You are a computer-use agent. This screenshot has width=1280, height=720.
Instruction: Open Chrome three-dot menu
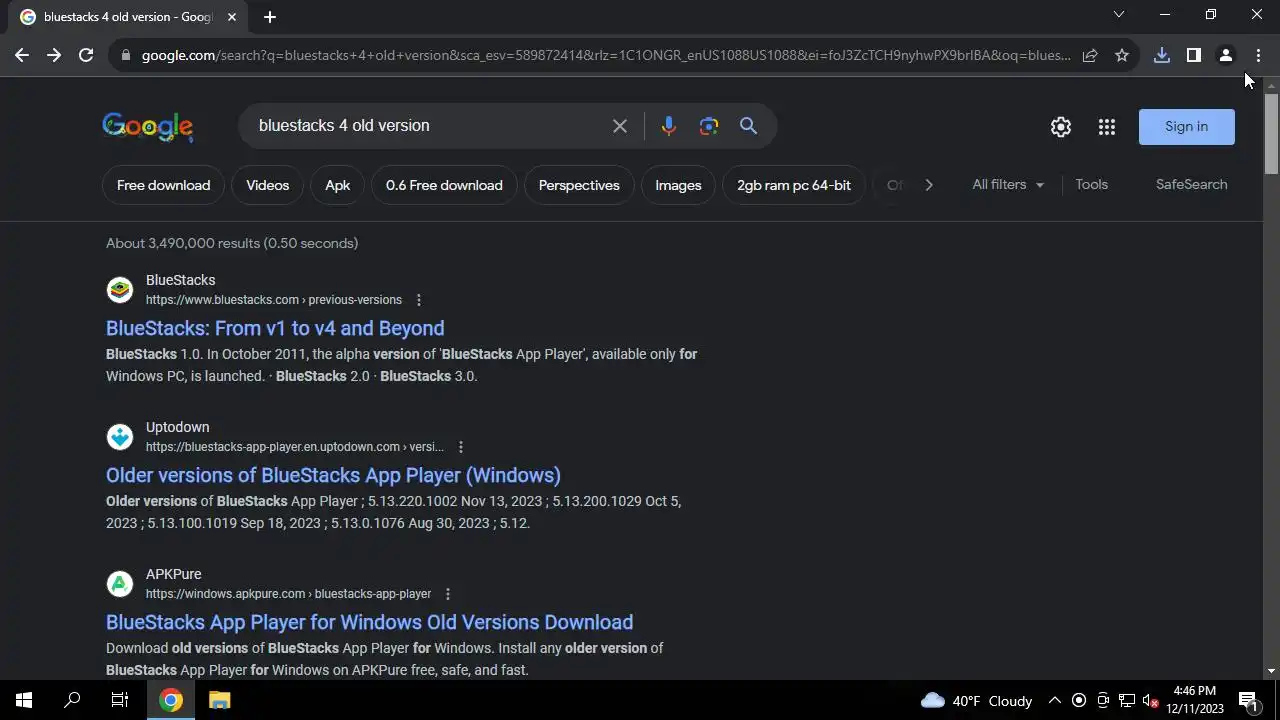pos(1258,55)
